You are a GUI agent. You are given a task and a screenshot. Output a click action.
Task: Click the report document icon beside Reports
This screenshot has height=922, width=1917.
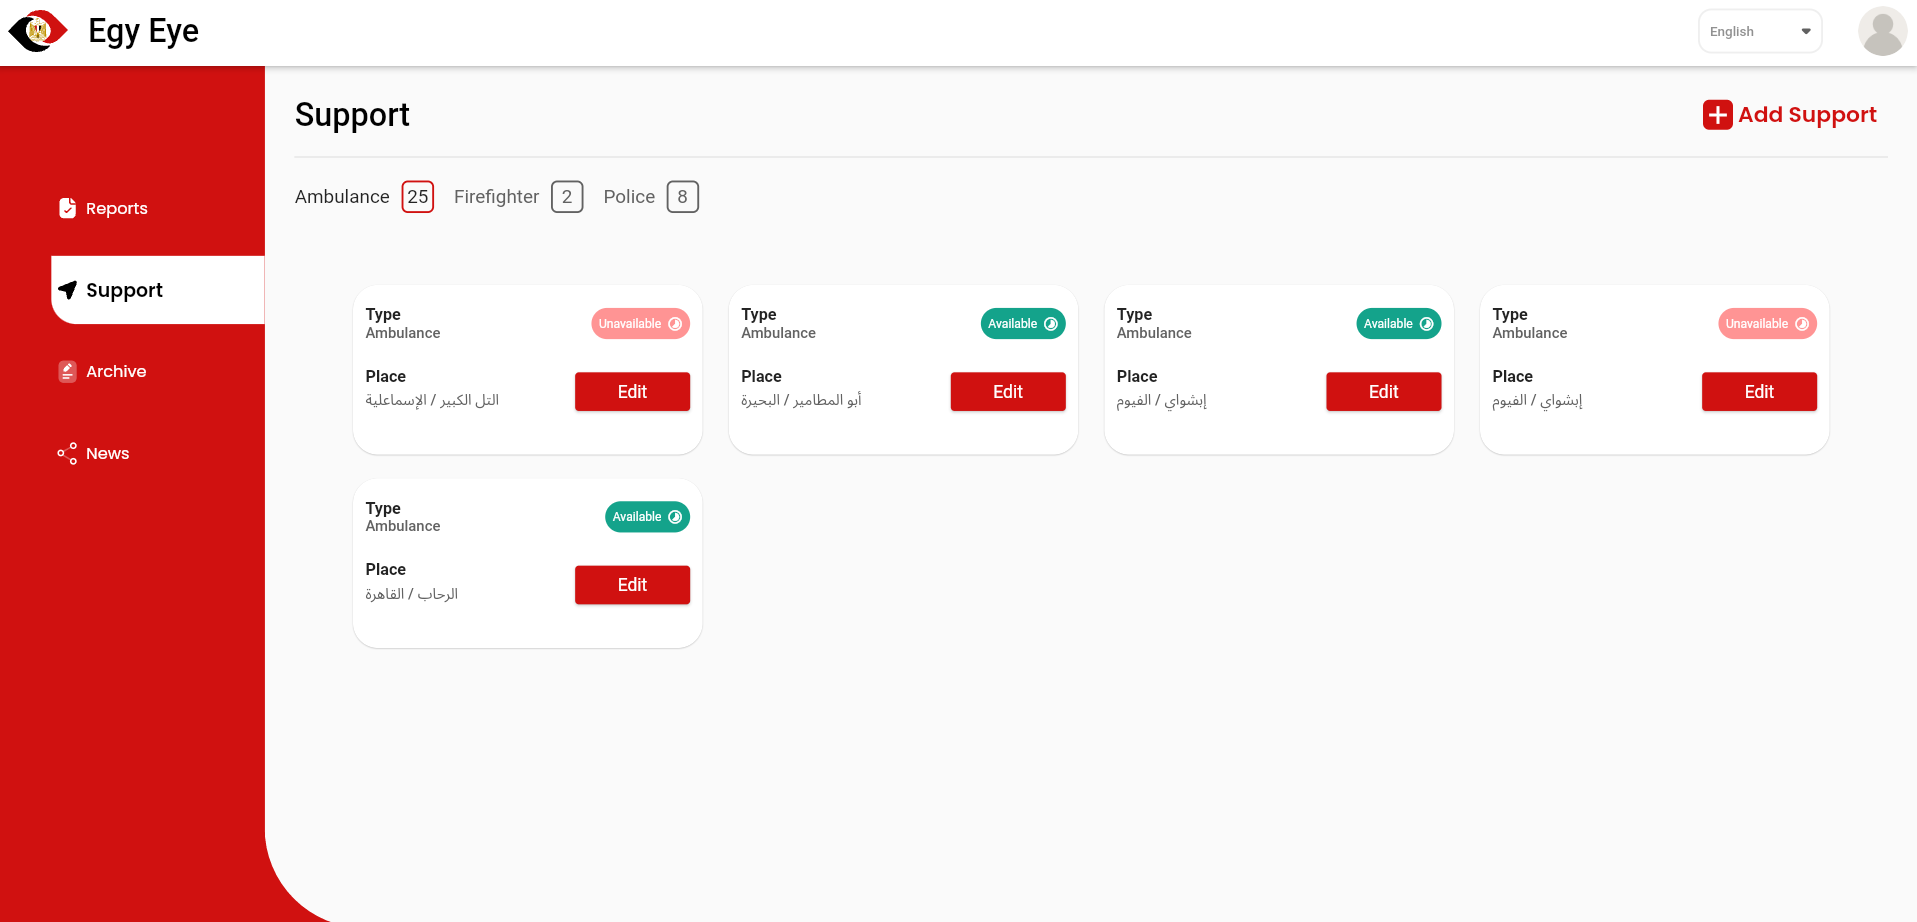67,208
